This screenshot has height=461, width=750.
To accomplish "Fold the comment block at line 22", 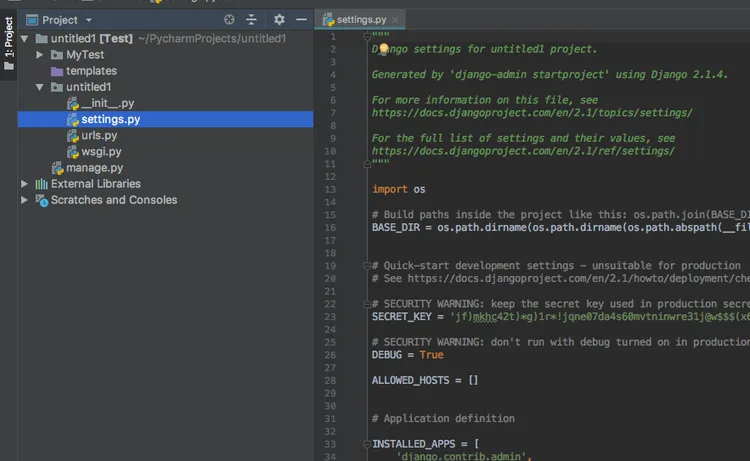I will [367, 304].
